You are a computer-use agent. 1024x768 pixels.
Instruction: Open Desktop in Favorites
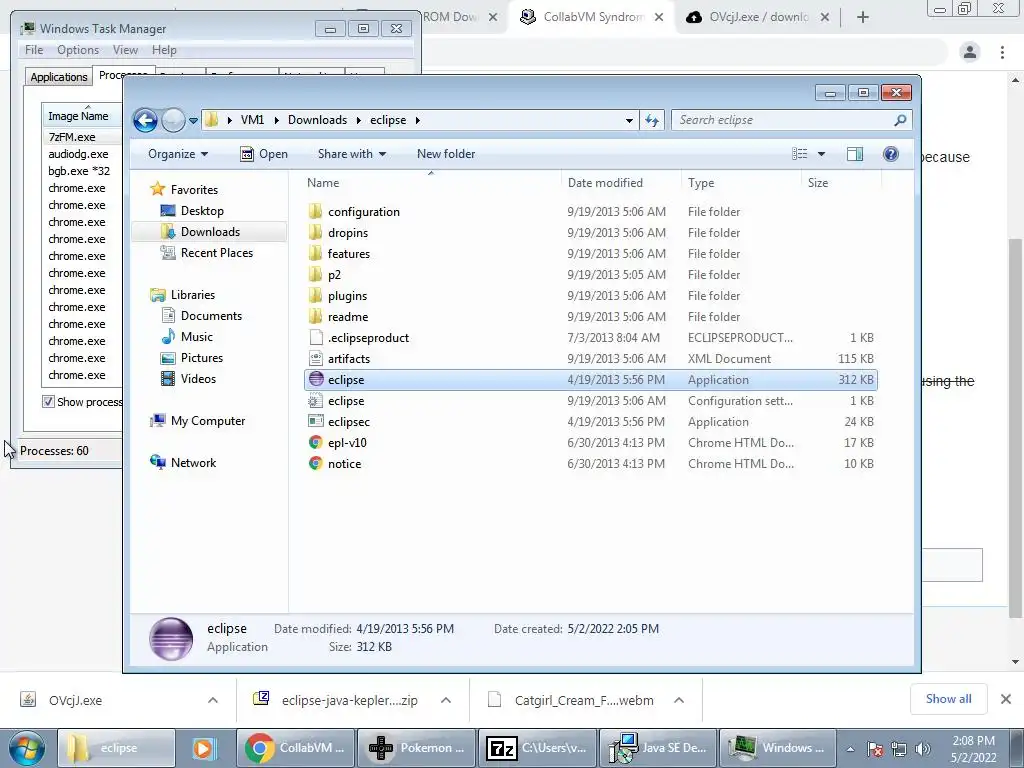coord(202,211)
